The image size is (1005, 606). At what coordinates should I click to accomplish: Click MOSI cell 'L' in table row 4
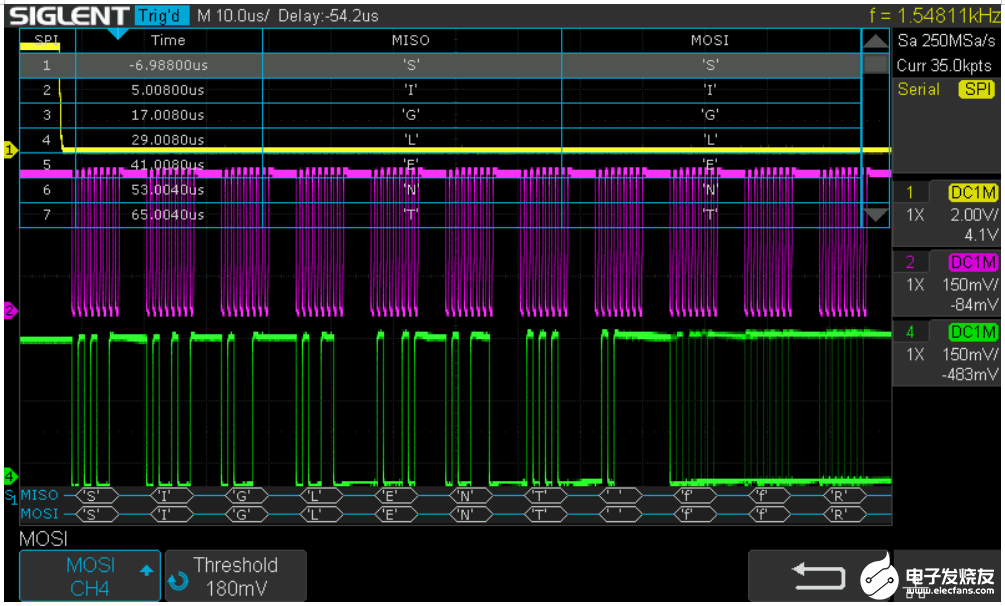[710, 140]
